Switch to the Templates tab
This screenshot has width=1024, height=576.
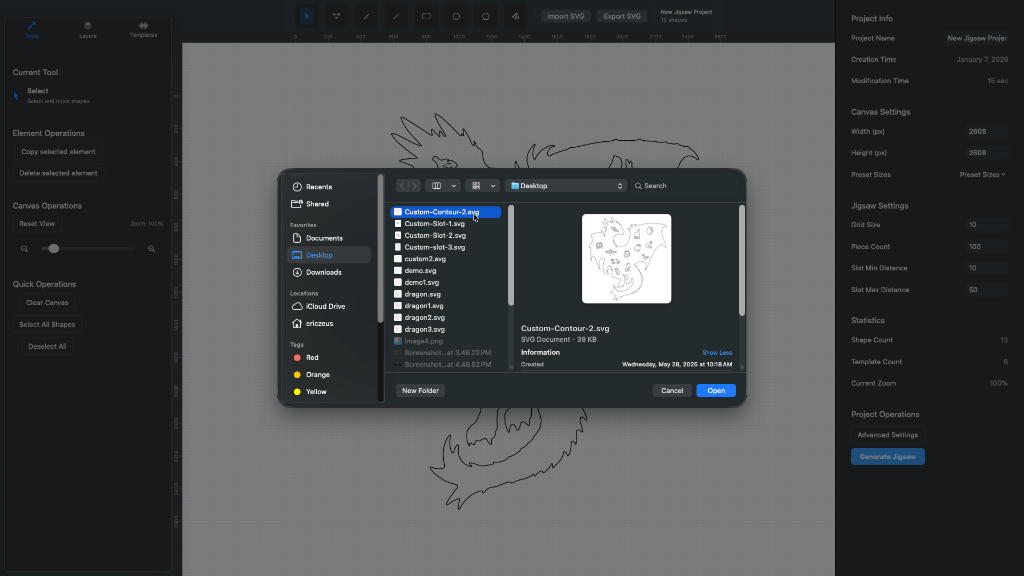(x=143, y=29)
